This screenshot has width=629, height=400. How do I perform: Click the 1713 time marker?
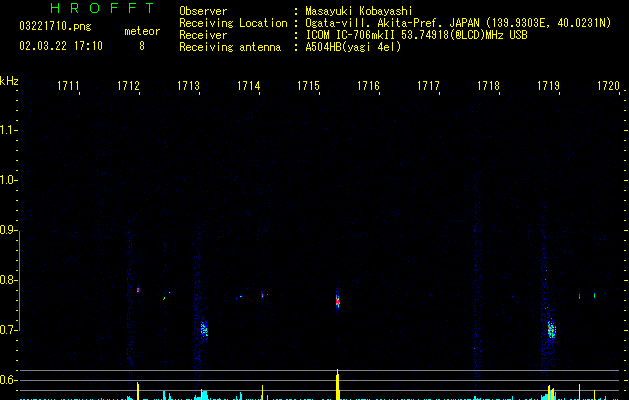tap(188, 86)
